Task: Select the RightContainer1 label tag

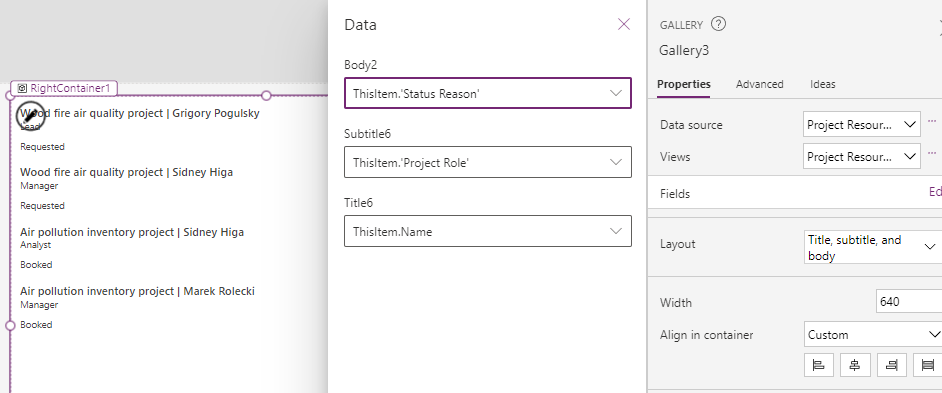Action: pos(64,88)
